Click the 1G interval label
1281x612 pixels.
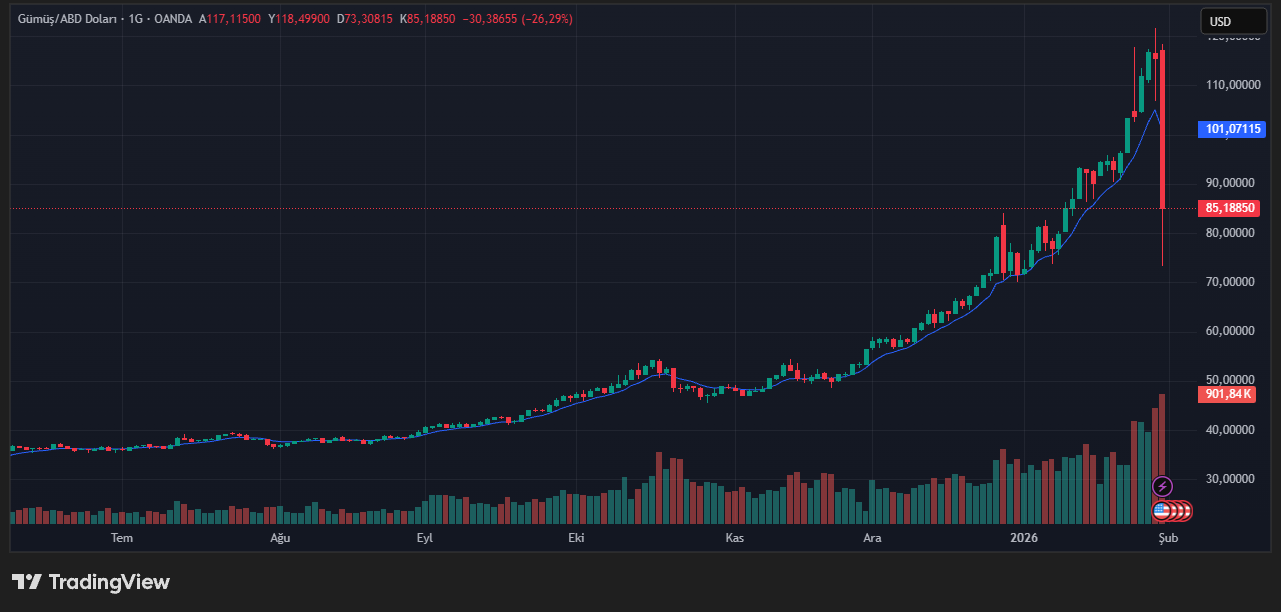click(x=135, y=19)
